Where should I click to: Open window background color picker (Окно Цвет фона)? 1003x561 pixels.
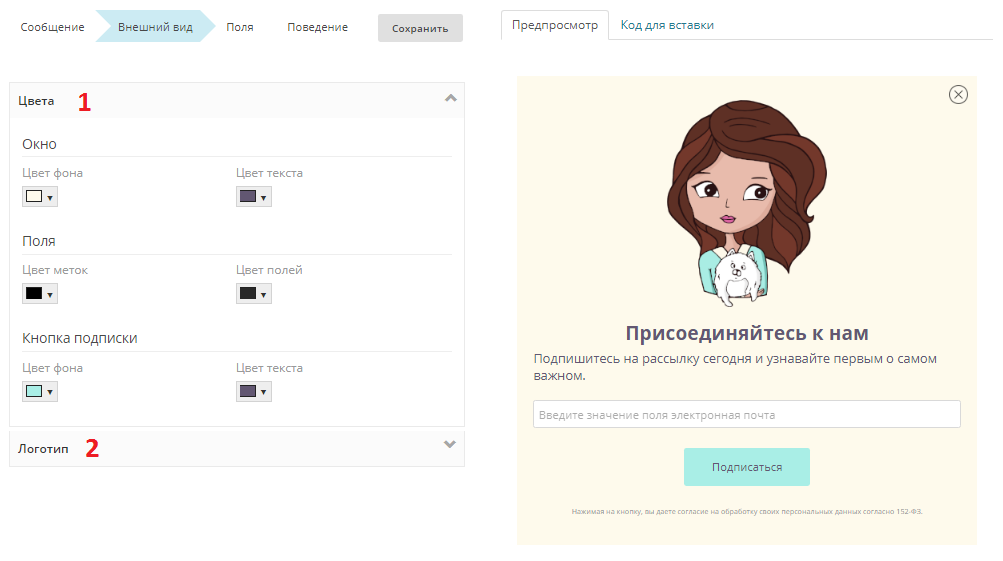(39, 197)
